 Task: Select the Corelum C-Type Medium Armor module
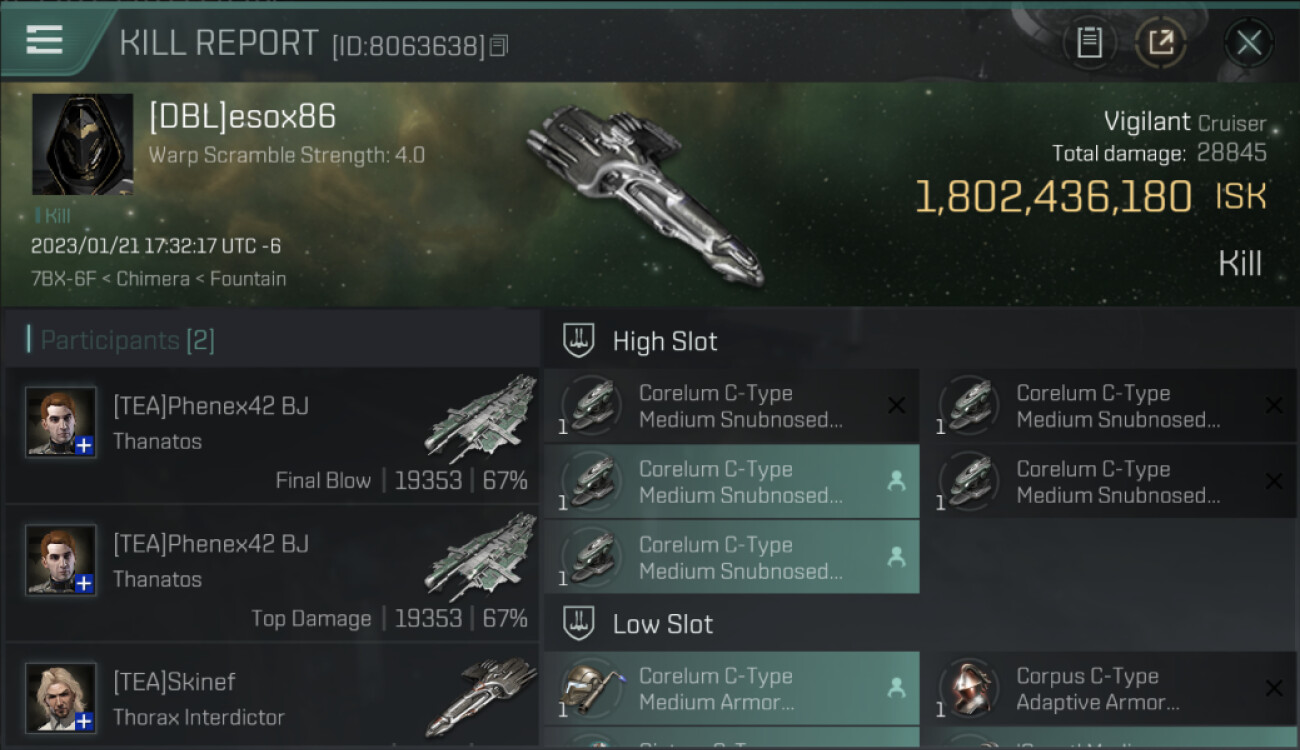pyautogui.click(x=731, y=689)
